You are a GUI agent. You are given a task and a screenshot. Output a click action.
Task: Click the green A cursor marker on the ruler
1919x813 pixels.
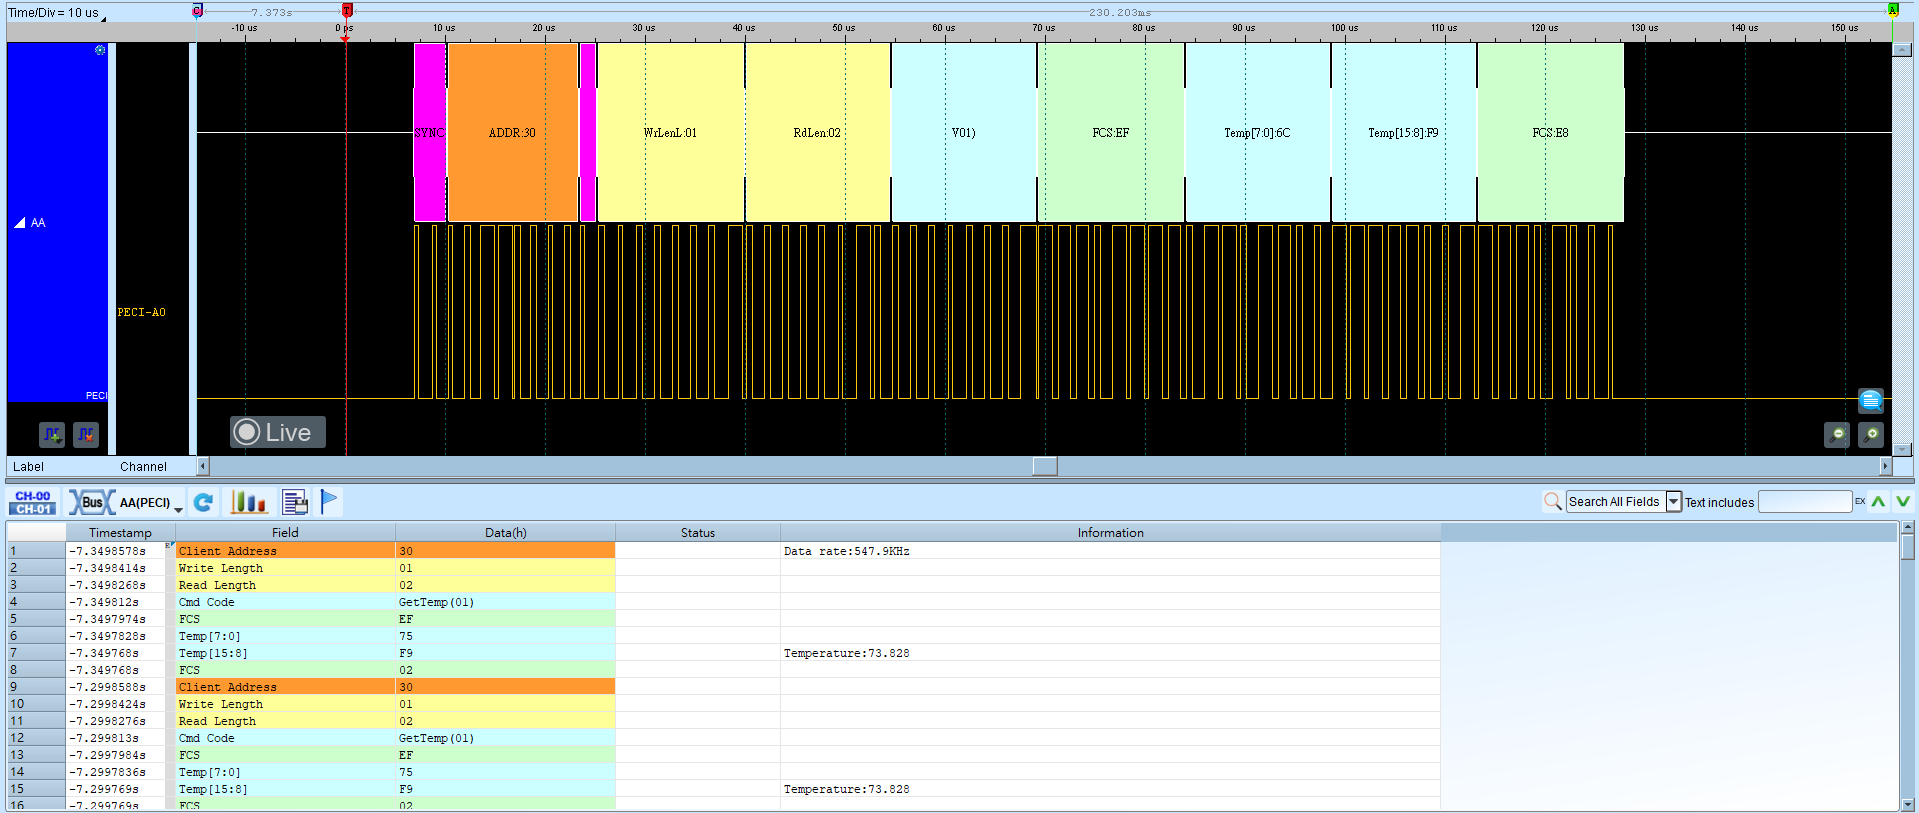[x=1892, y=10]
